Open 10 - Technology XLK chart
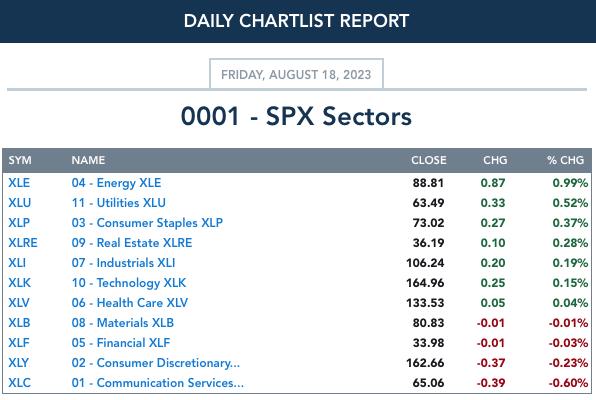 point(129,283)
